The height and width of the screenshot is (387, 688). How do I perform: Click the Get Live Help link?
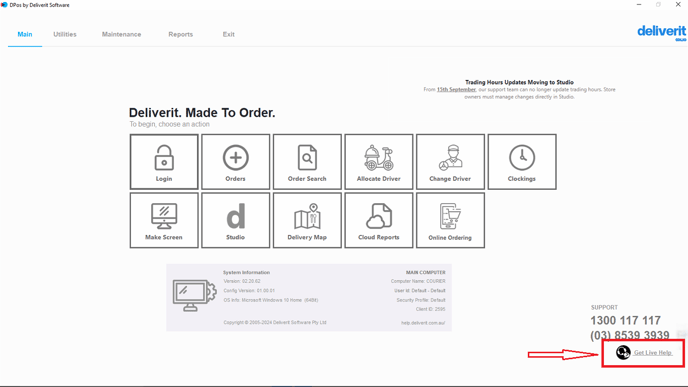(x=653, y=352)
